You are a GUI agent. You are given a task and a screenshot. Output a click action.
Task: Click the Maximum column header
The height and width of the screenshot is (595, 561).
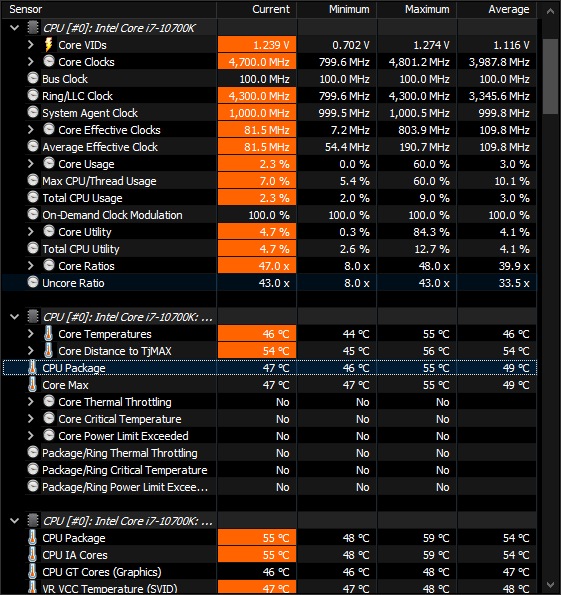pyautogui.click(x=417, y=9)
